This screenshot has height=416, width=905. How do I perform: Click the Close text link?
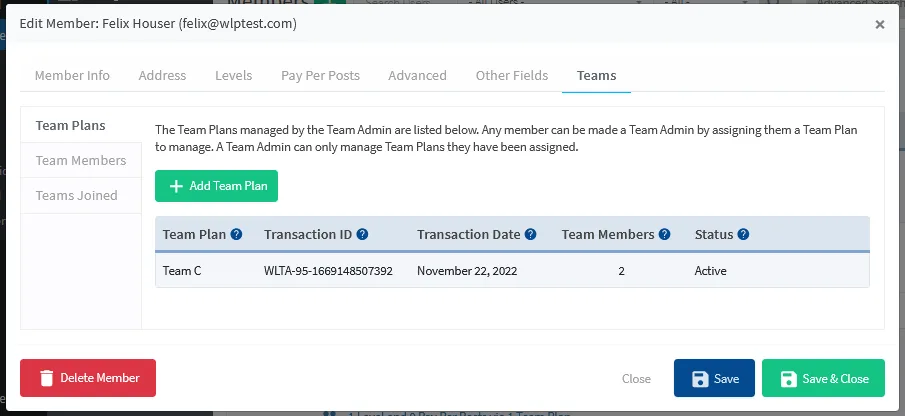[636, 378]
